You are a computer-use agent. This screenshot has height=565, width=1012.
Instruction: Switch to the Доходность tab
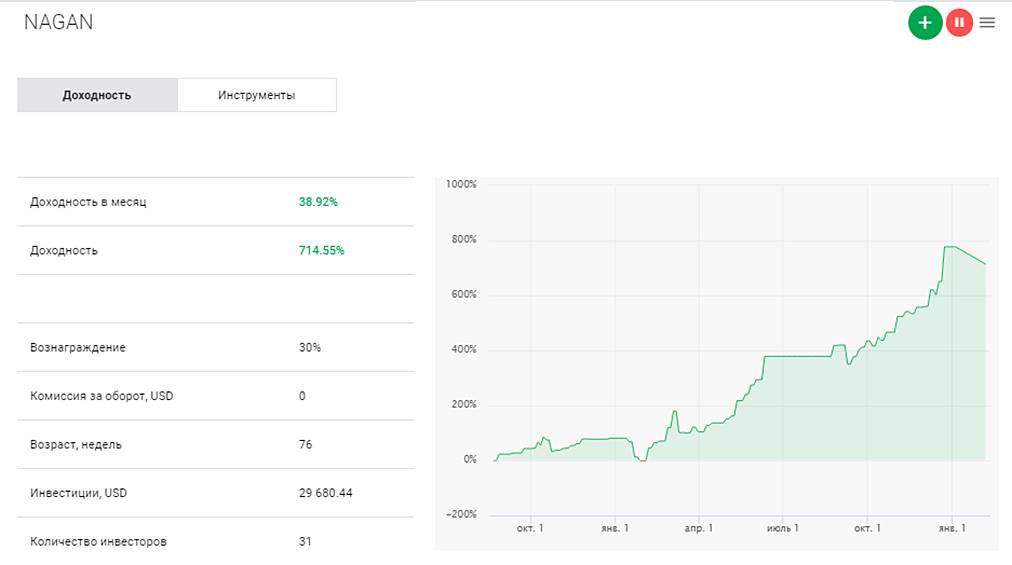[97, 95]
